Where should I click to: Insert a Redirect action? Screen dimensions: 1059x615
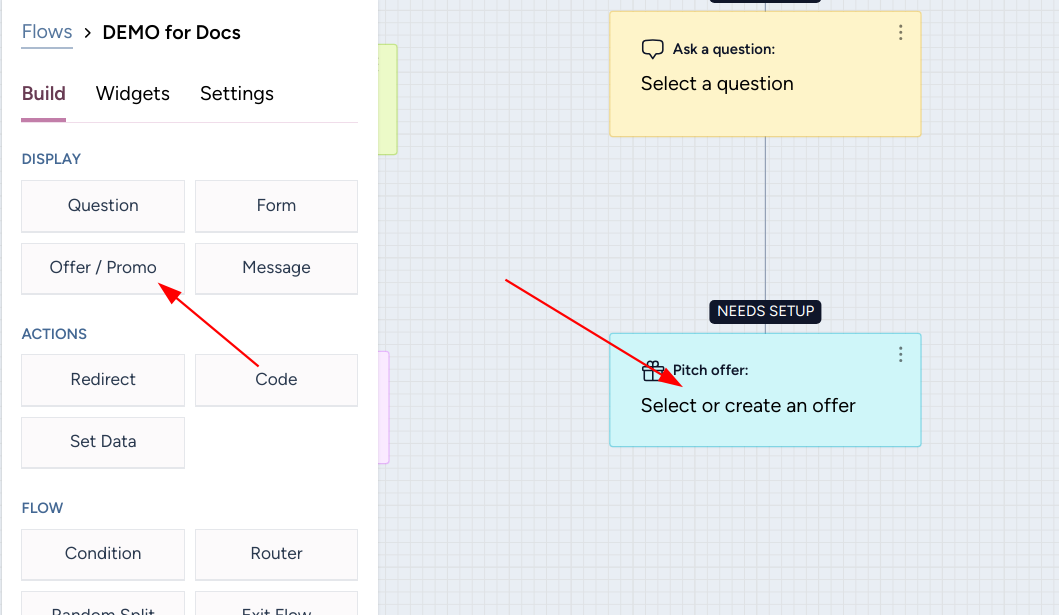[x=103, y=380]
